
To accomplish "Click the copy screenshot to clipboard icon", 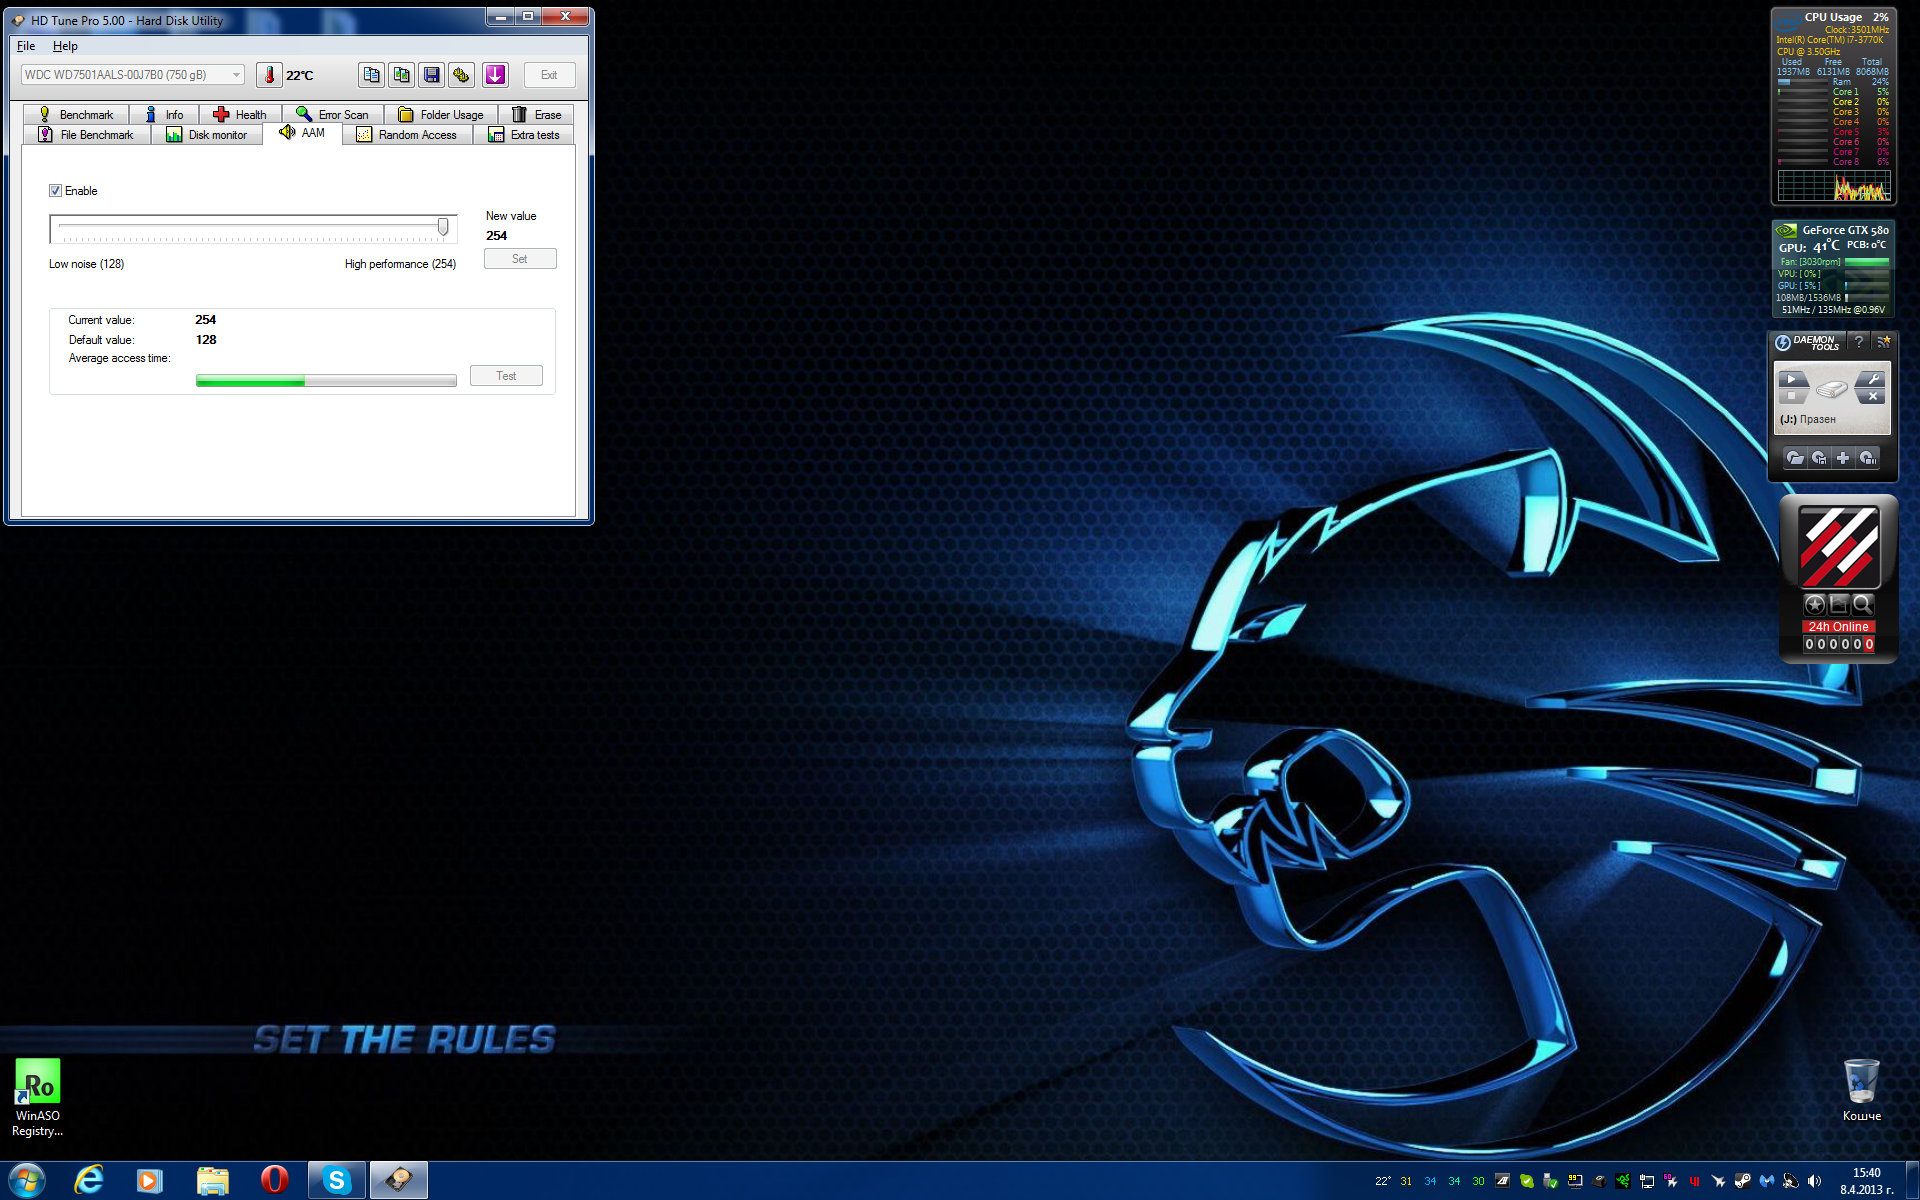I will point(401,75).
